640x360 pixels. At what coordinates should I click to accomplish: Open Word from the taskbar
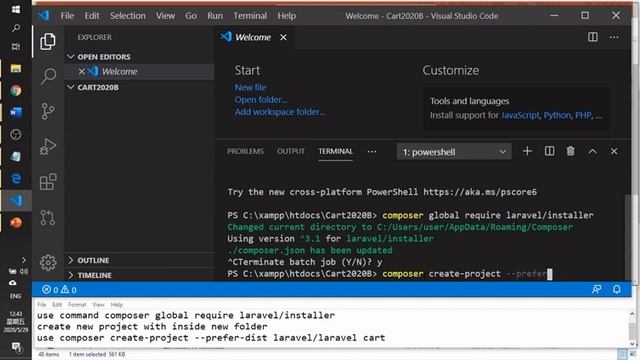click(x=16, y=112)
